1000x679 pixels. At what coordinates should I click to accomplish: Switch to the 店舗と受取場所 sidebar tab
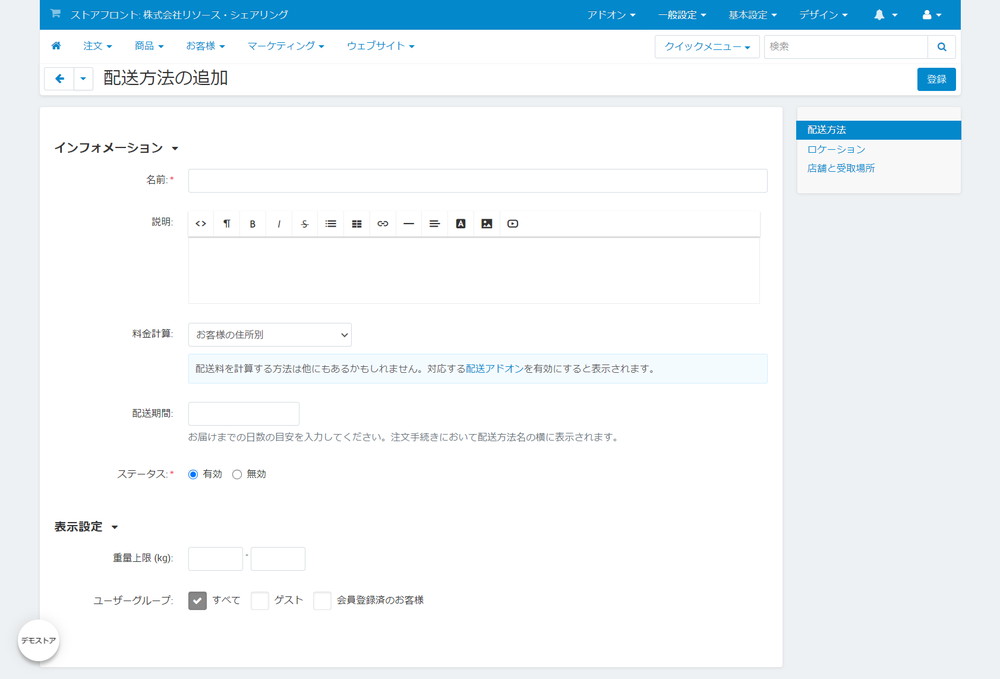click(841, 168)
